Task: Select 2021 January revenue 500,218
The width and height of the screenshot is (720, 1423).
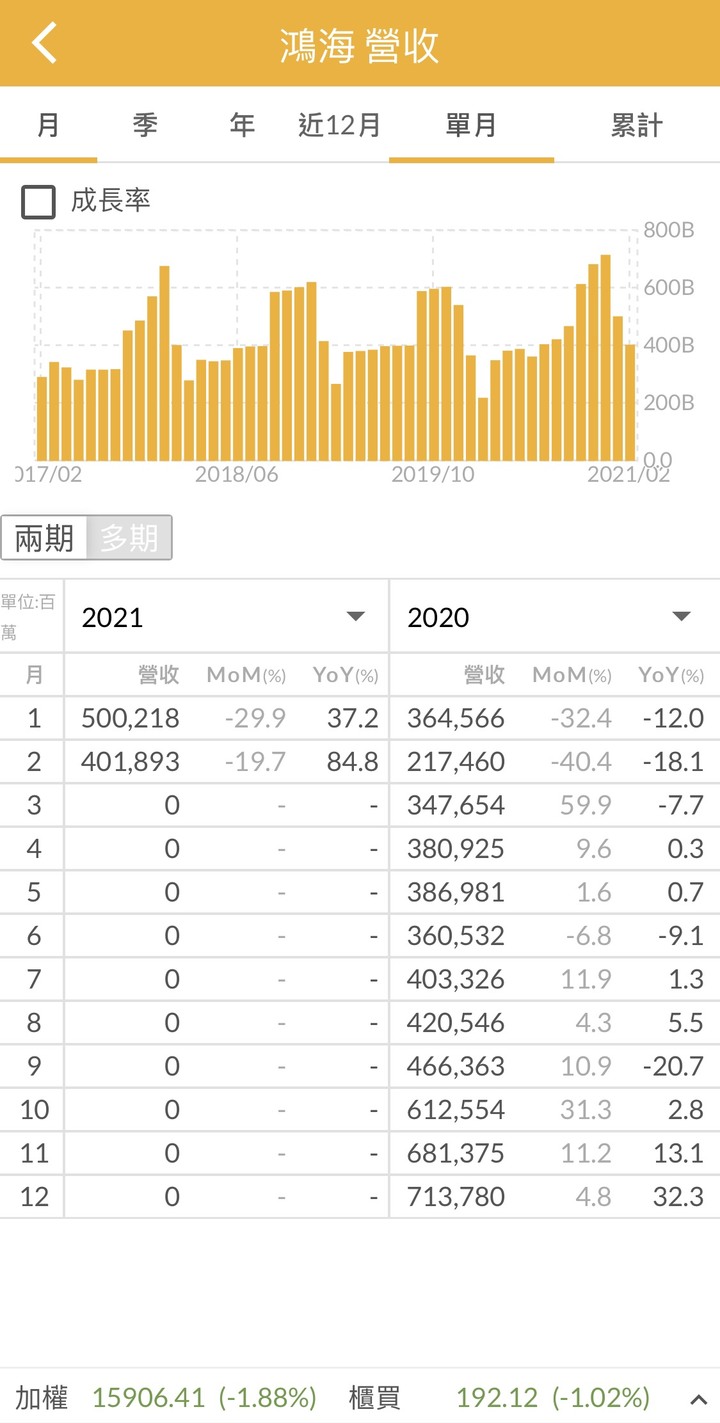Action: click(131, 718)
